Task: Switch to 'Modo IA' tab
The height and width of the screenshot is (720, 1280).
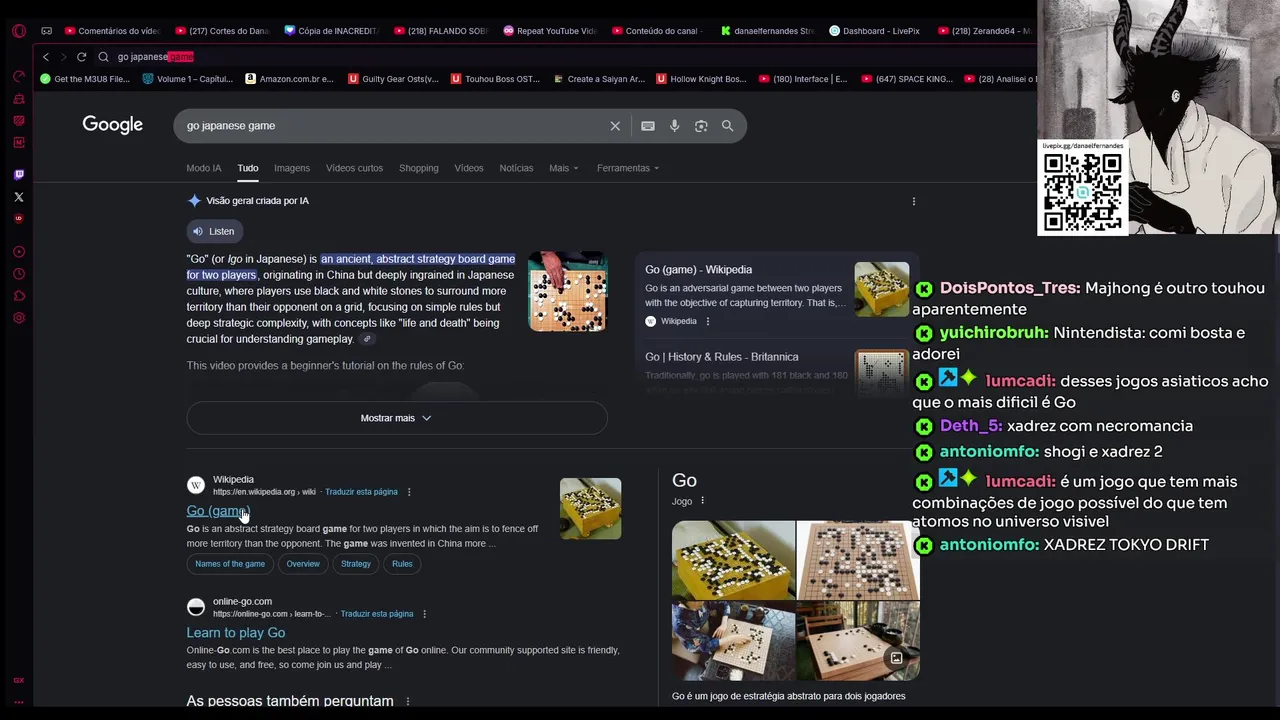Action: click(203, 168)
